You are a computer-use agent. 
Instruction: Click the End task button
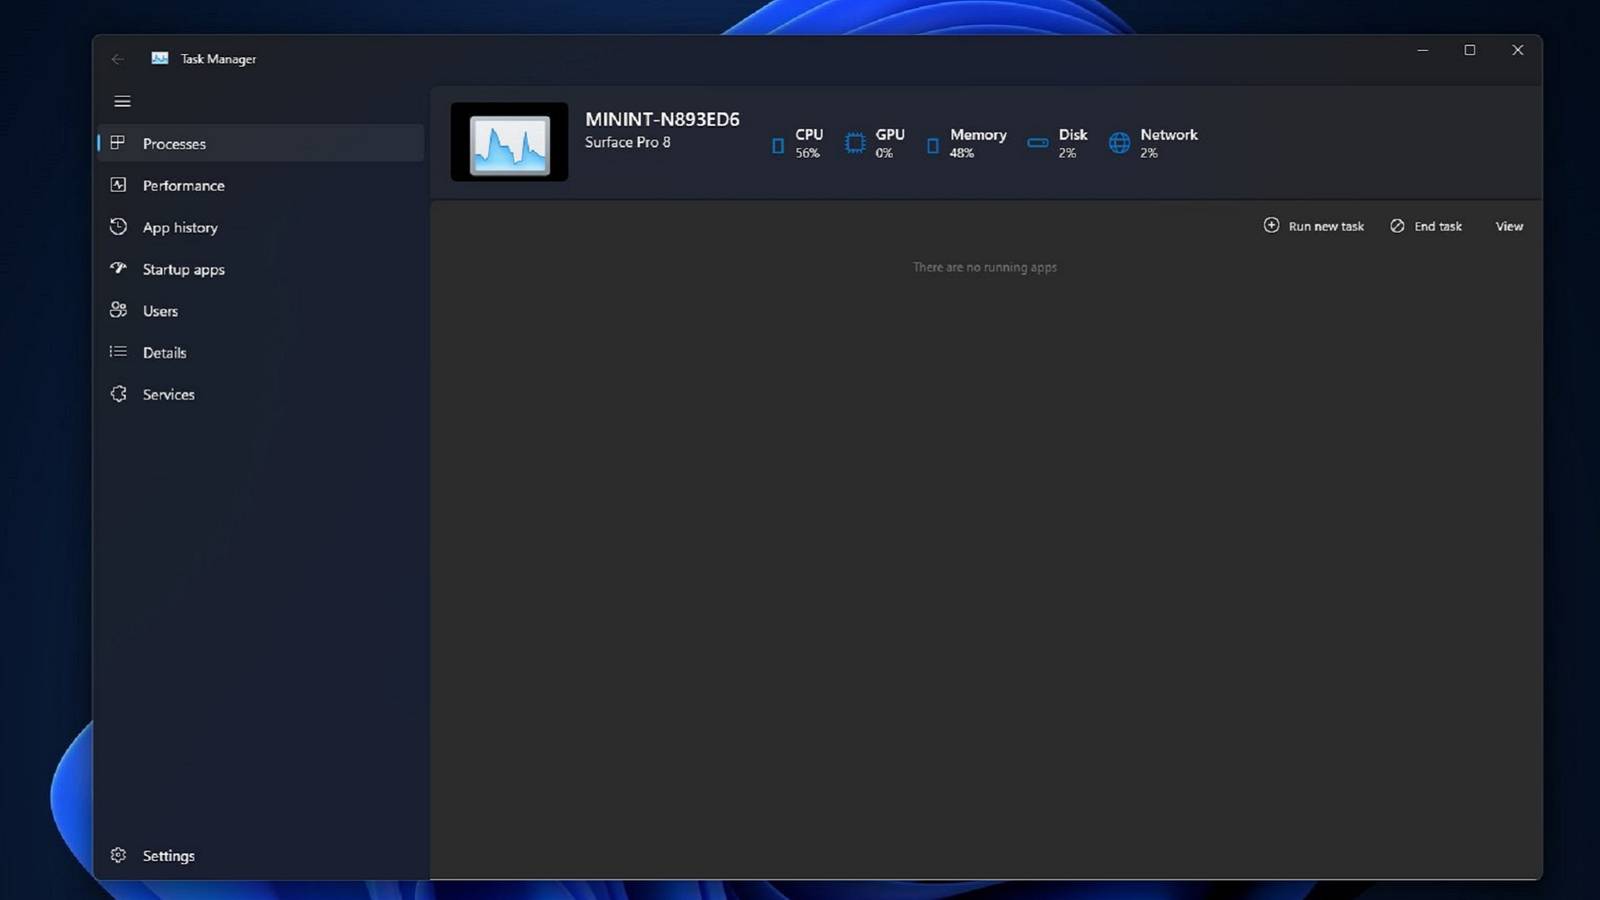click(x=1425, y=226)
